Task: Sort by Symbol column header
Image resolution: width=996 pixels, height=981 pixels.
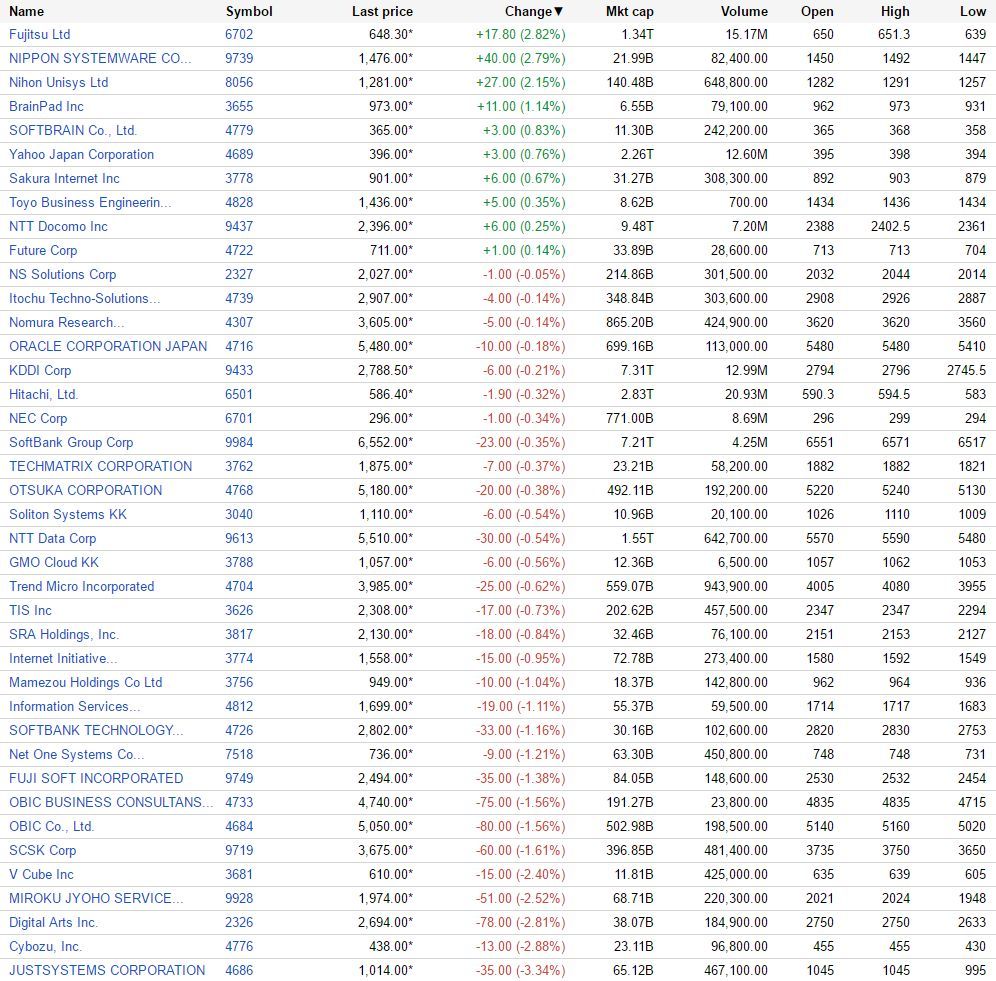Action: (x=249, y=11)
